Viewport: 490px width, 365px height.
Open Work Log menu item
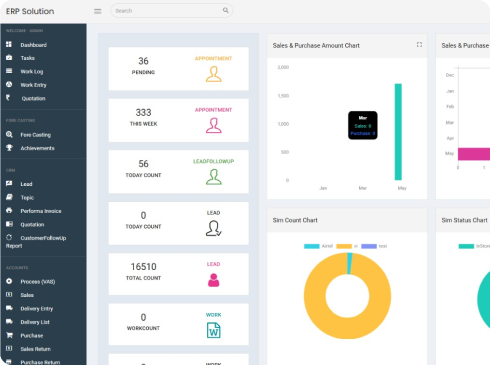pos(32,72)
